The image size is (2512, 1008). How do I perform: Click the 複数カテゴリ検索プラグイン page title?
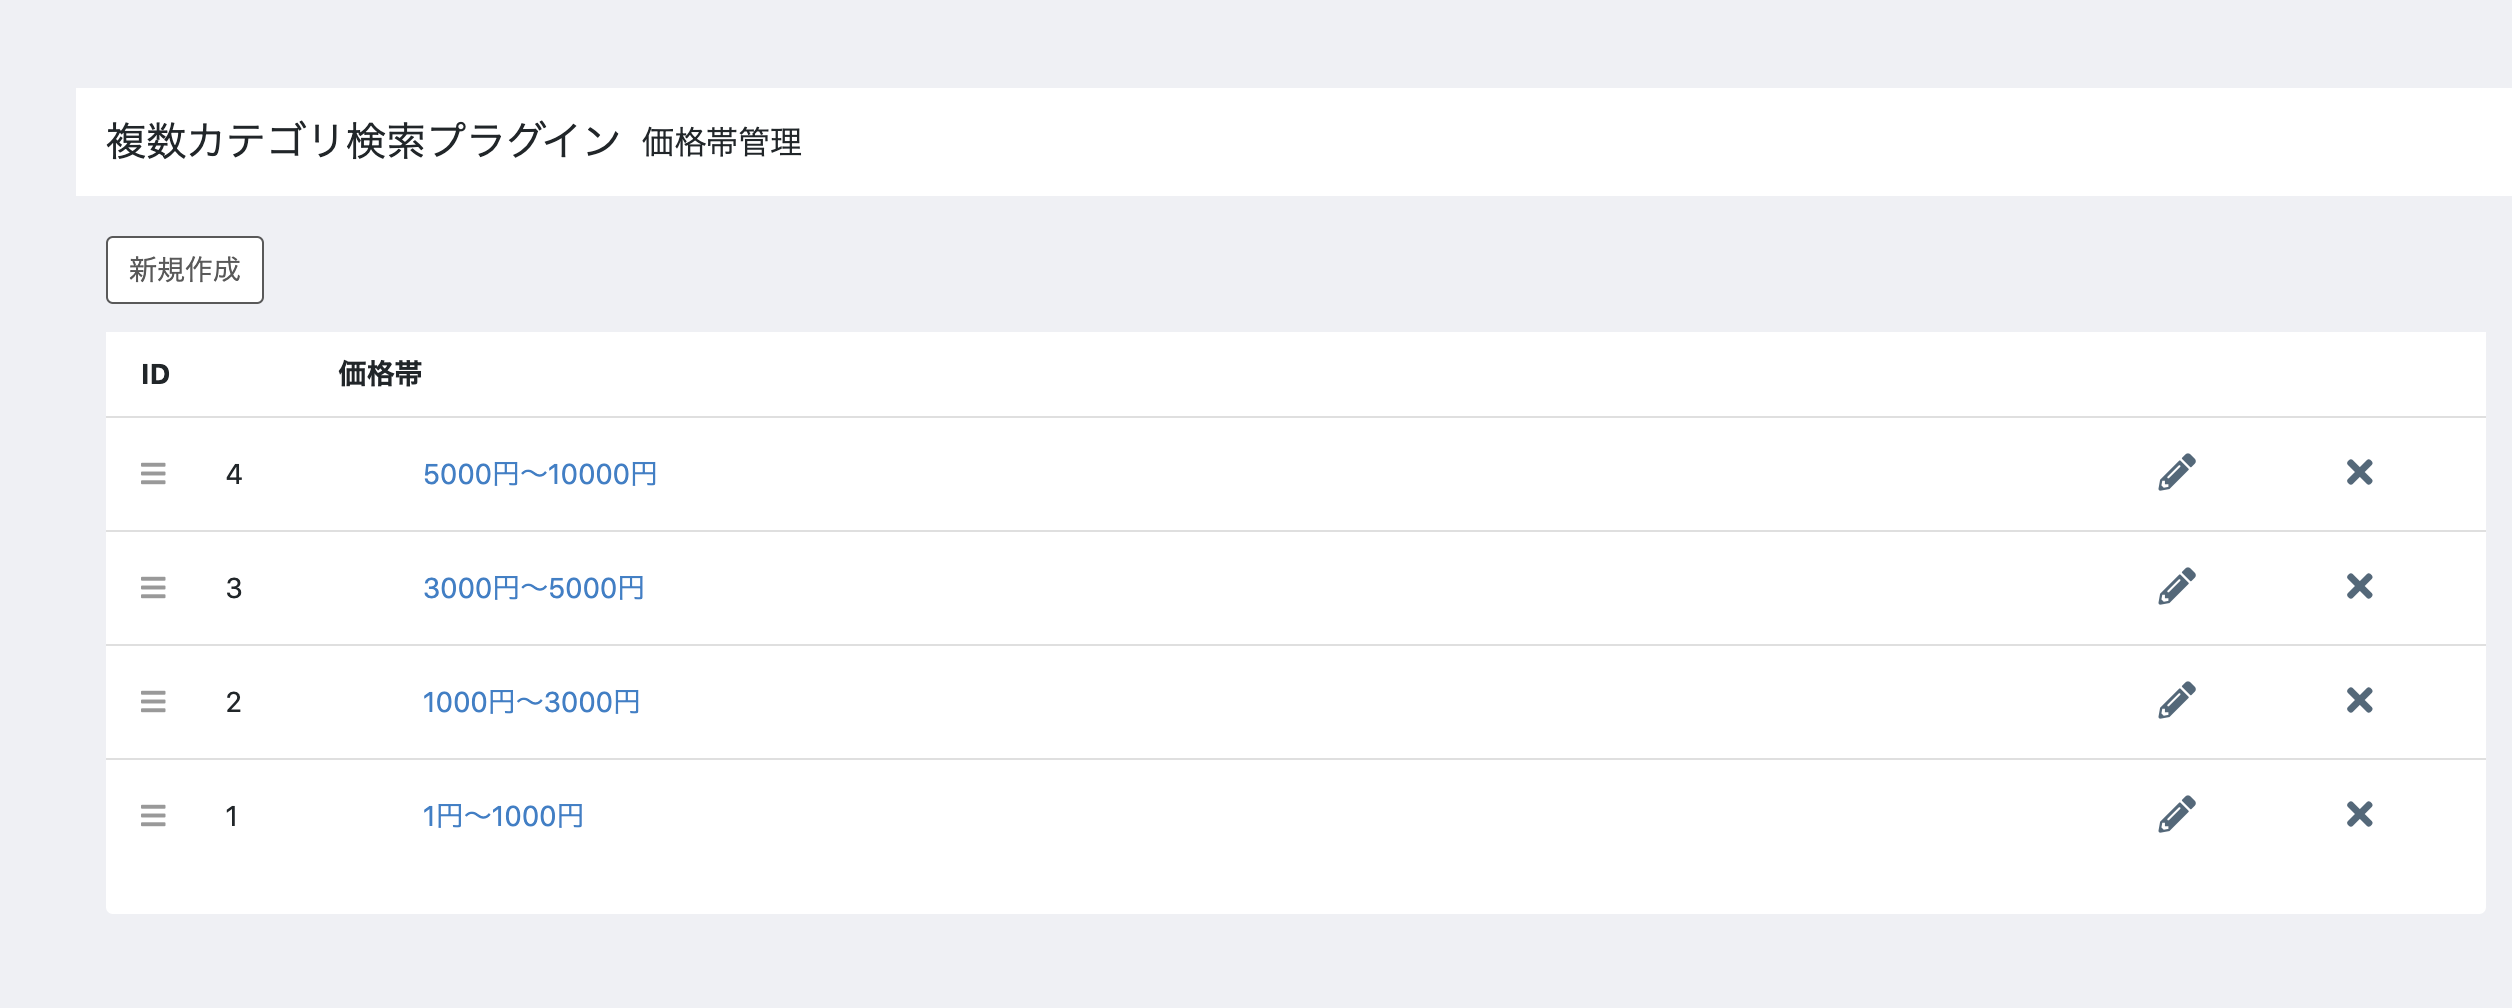point(364,141)
